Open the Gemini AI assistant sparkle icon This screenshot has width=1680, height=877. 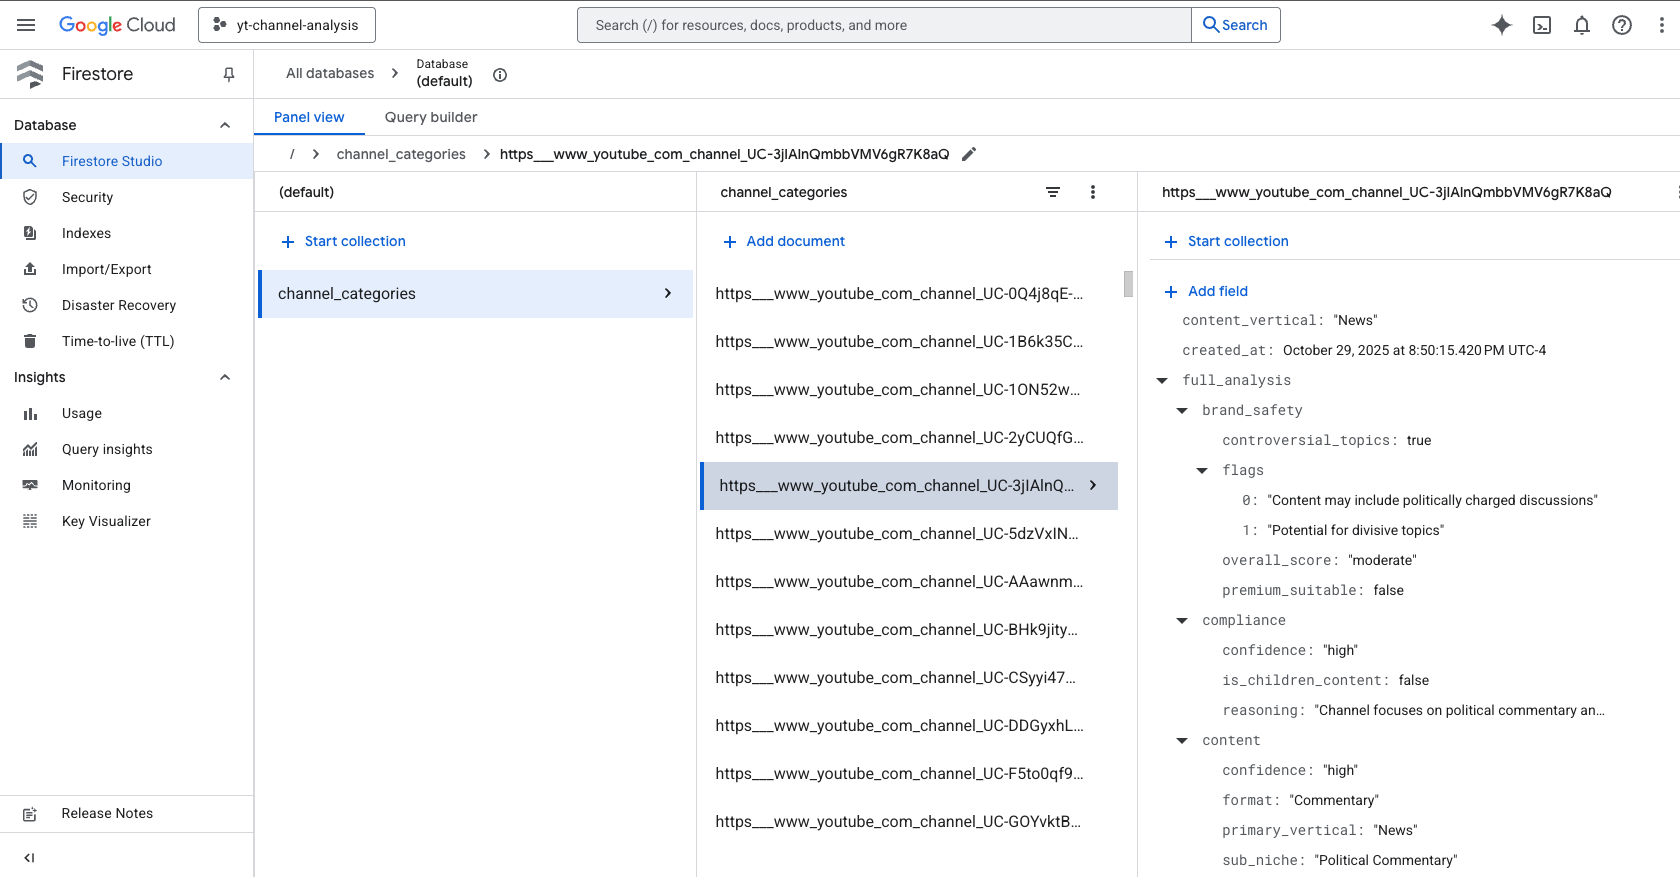click(1501, 25)
